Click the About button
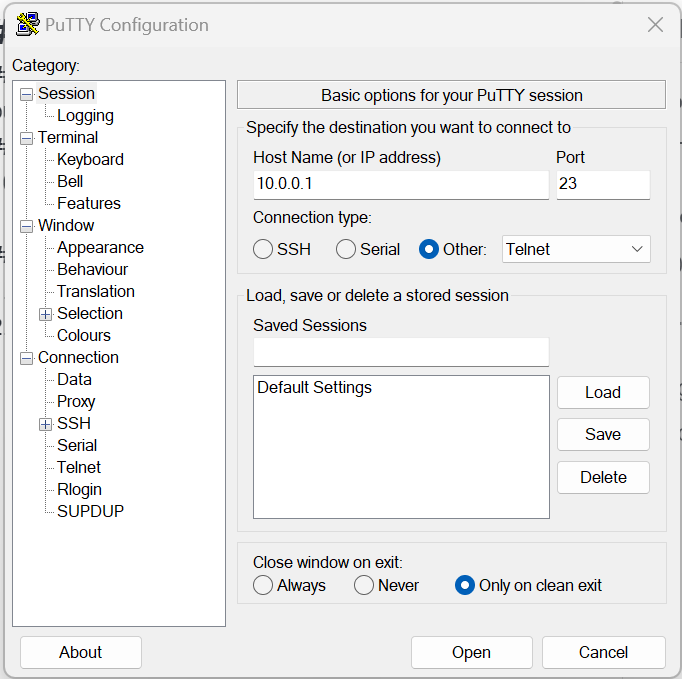 [80, 652]
